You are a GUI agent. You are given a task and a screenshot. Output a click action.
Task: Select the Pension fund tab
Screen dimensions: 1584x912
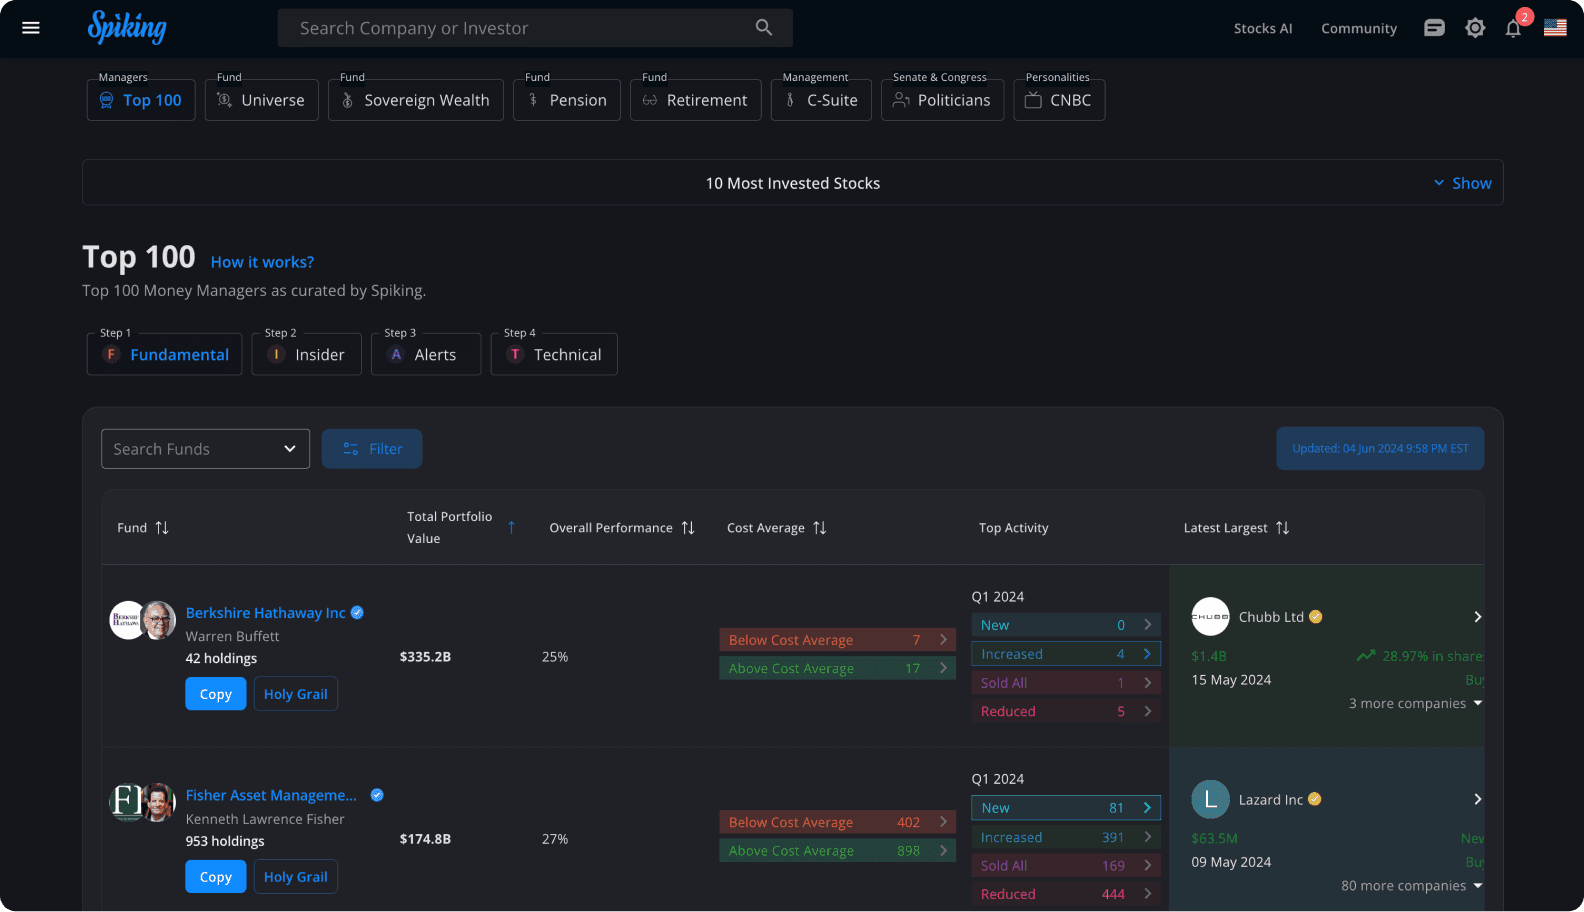pos(567,100)
